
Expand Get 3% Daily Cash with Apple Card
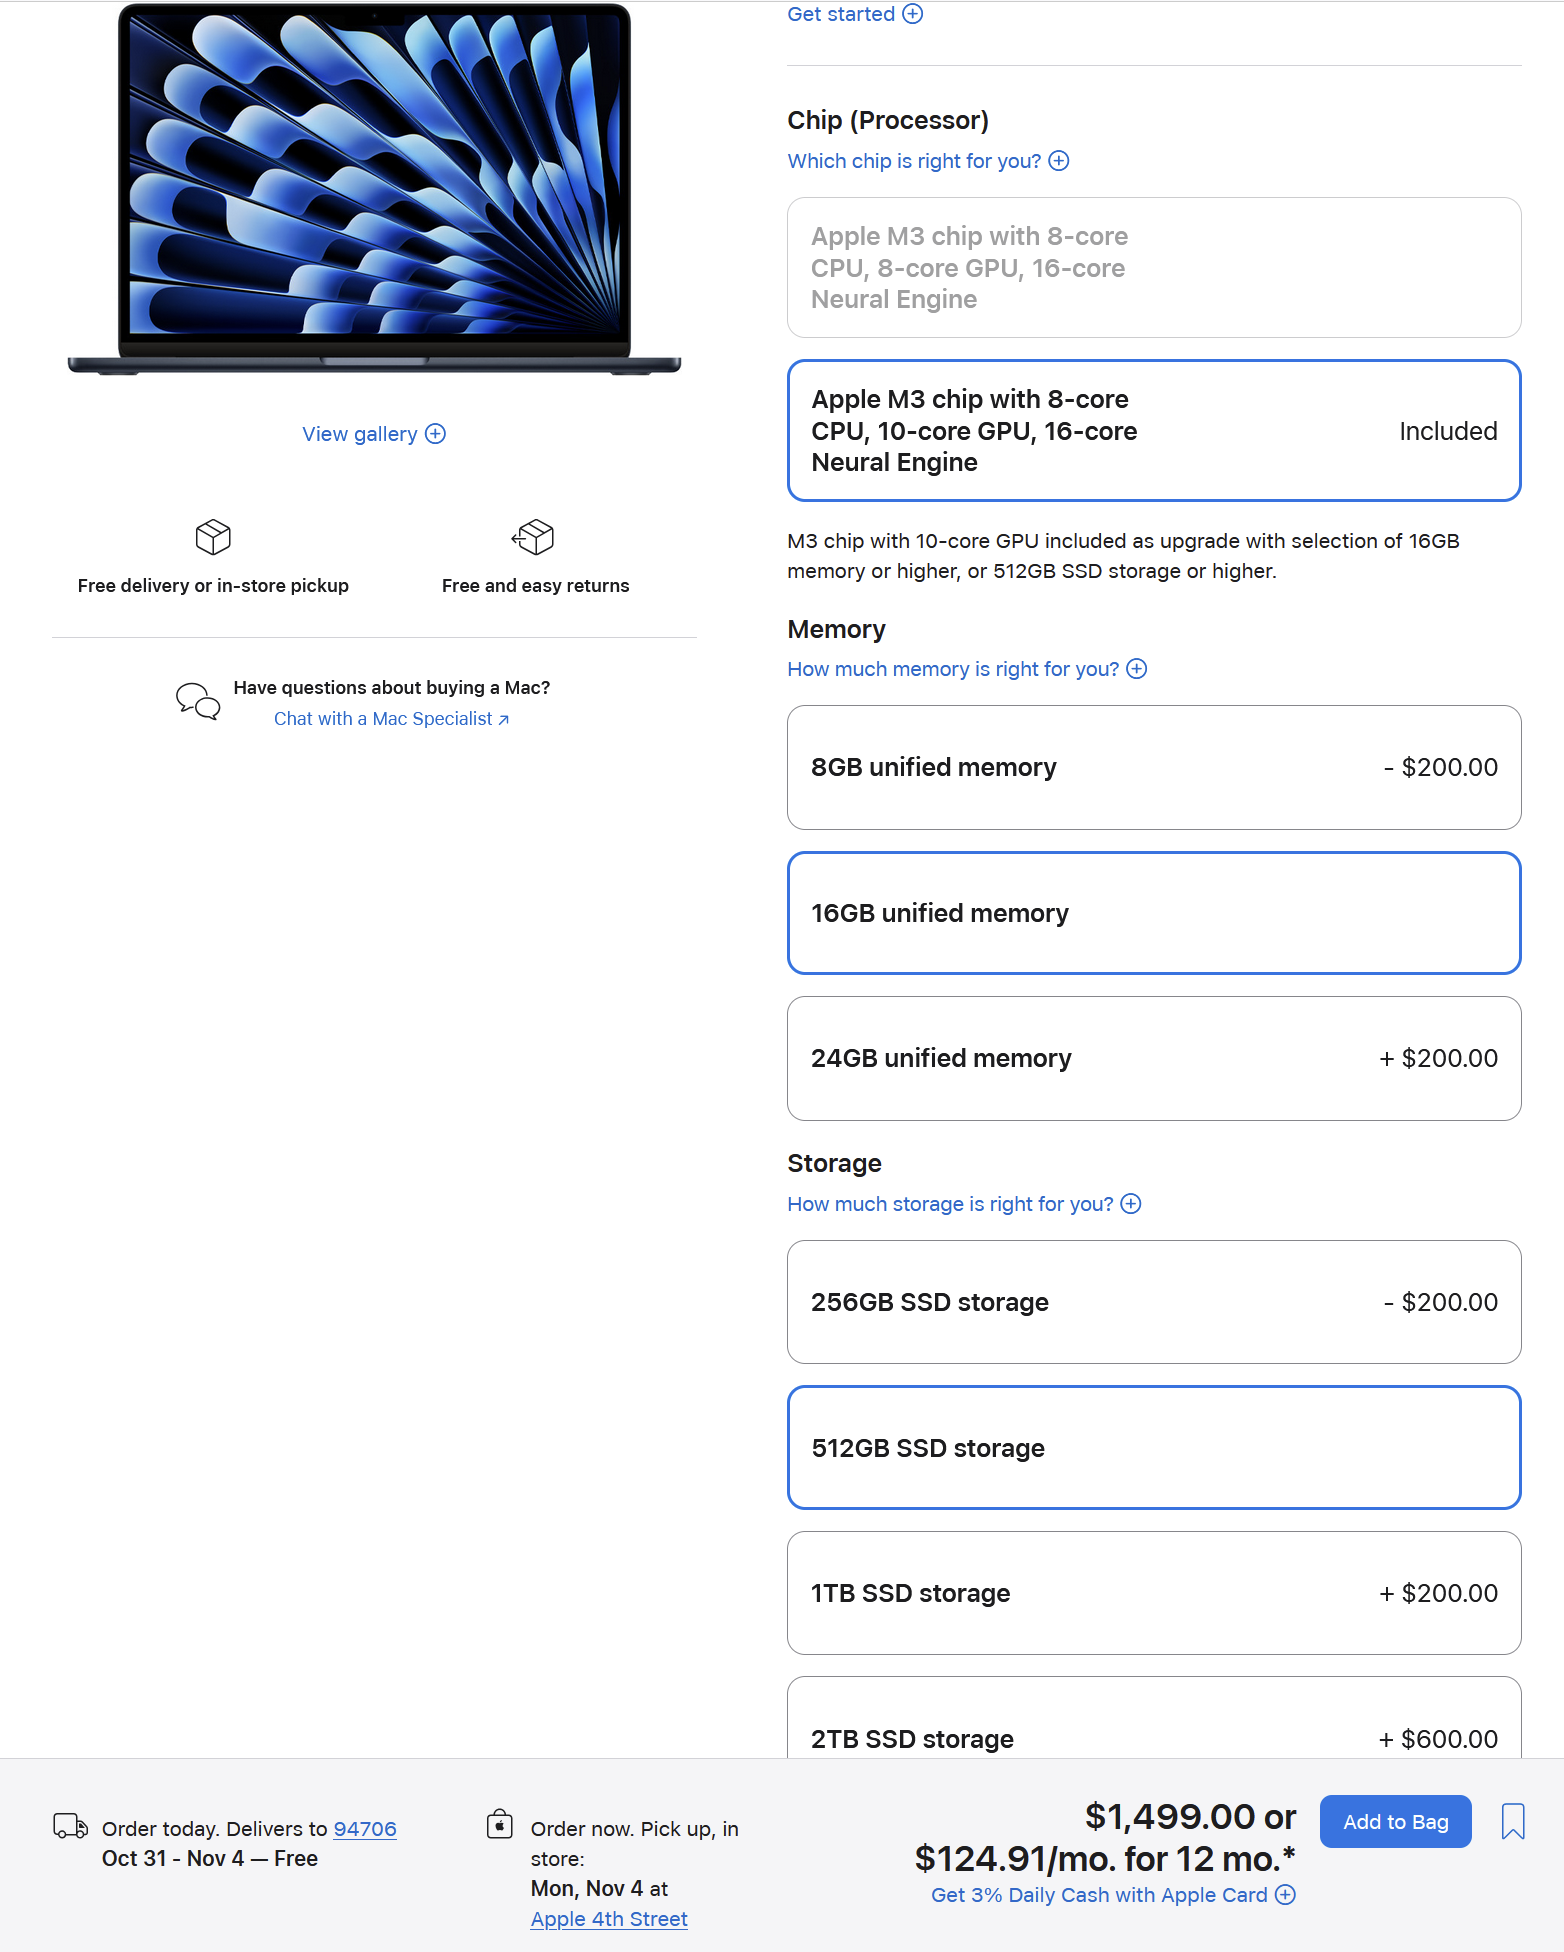(x=1113, y=1895)
